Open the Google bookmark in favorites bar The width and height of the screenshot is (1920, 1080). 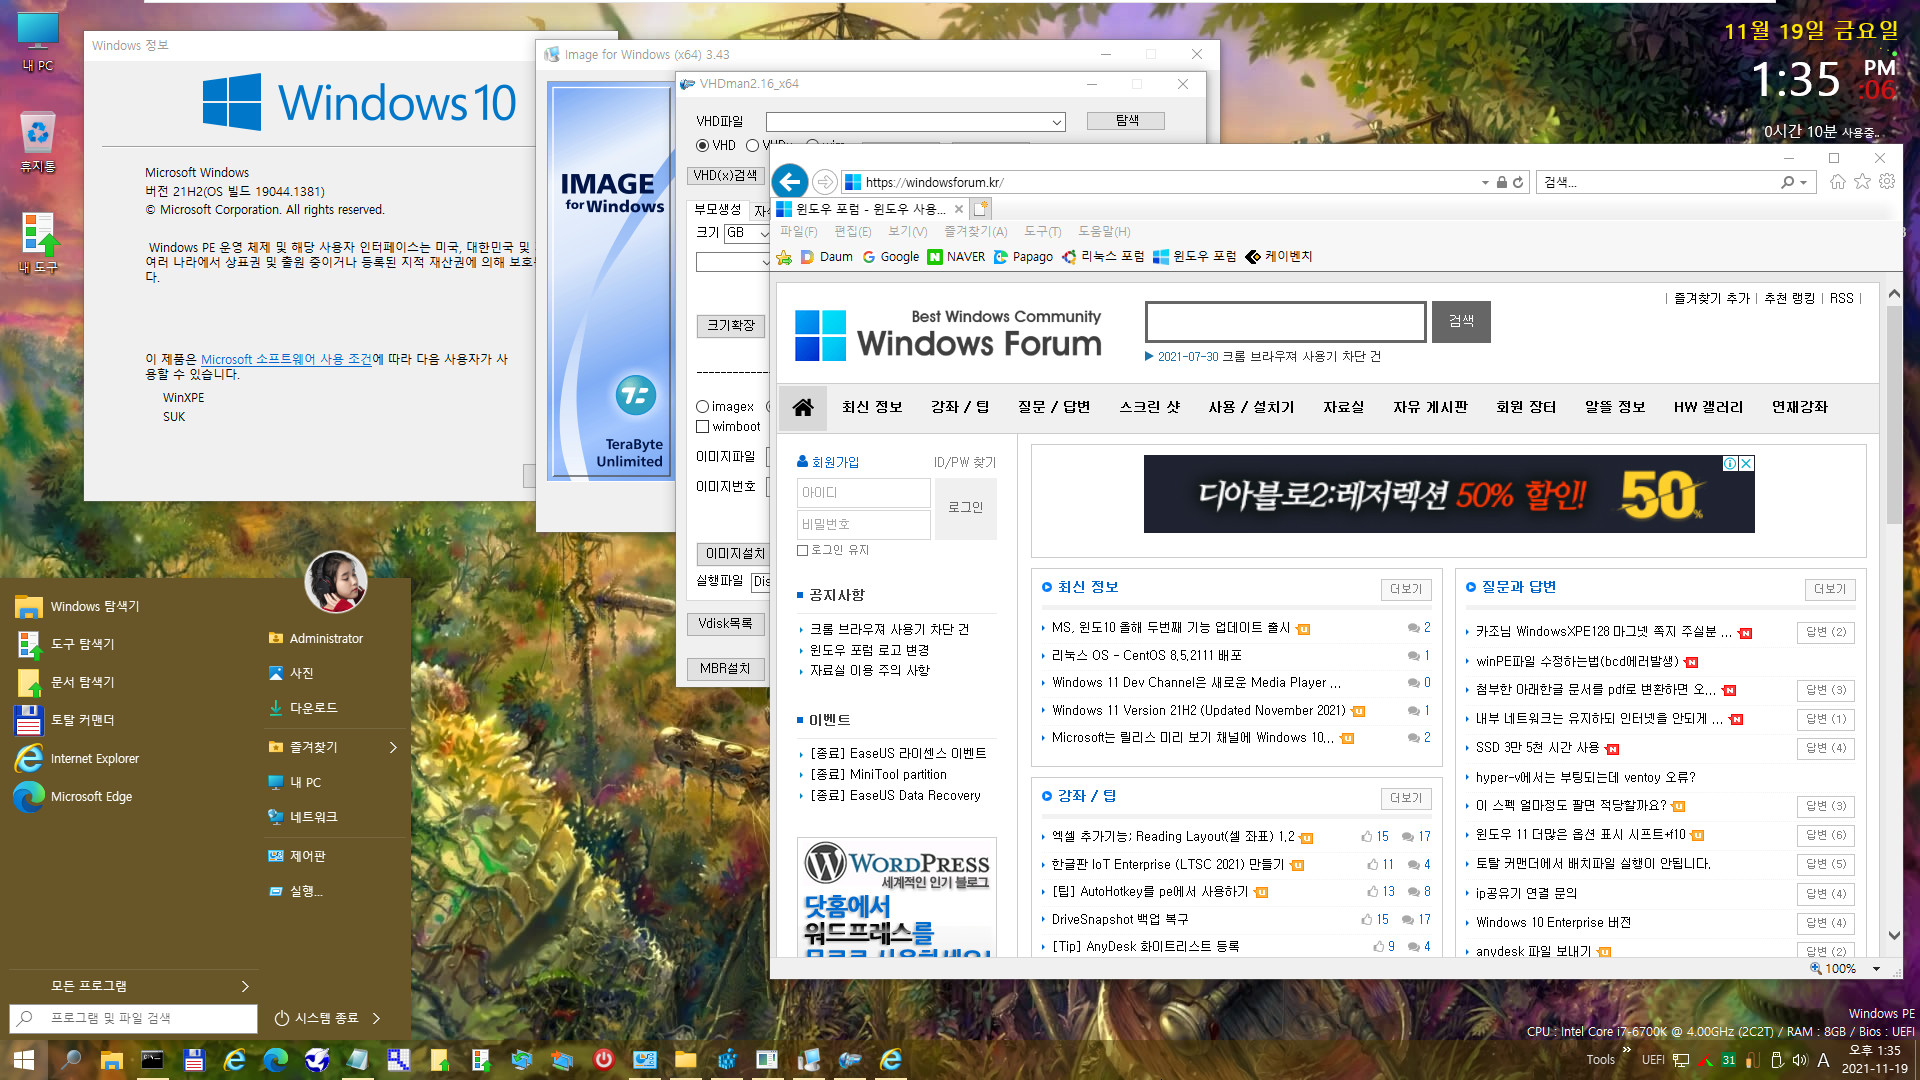[x=891, y=257]
